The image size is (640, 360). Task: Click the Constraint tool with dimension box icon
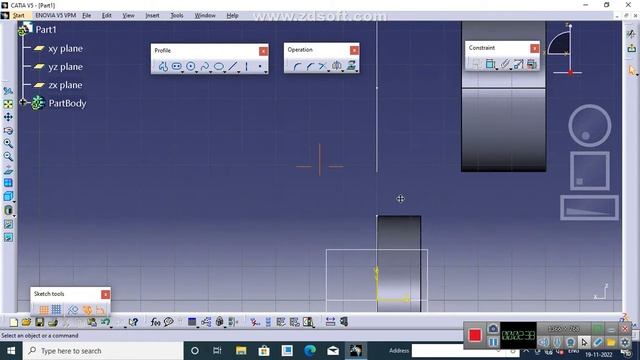pos(490,64)
